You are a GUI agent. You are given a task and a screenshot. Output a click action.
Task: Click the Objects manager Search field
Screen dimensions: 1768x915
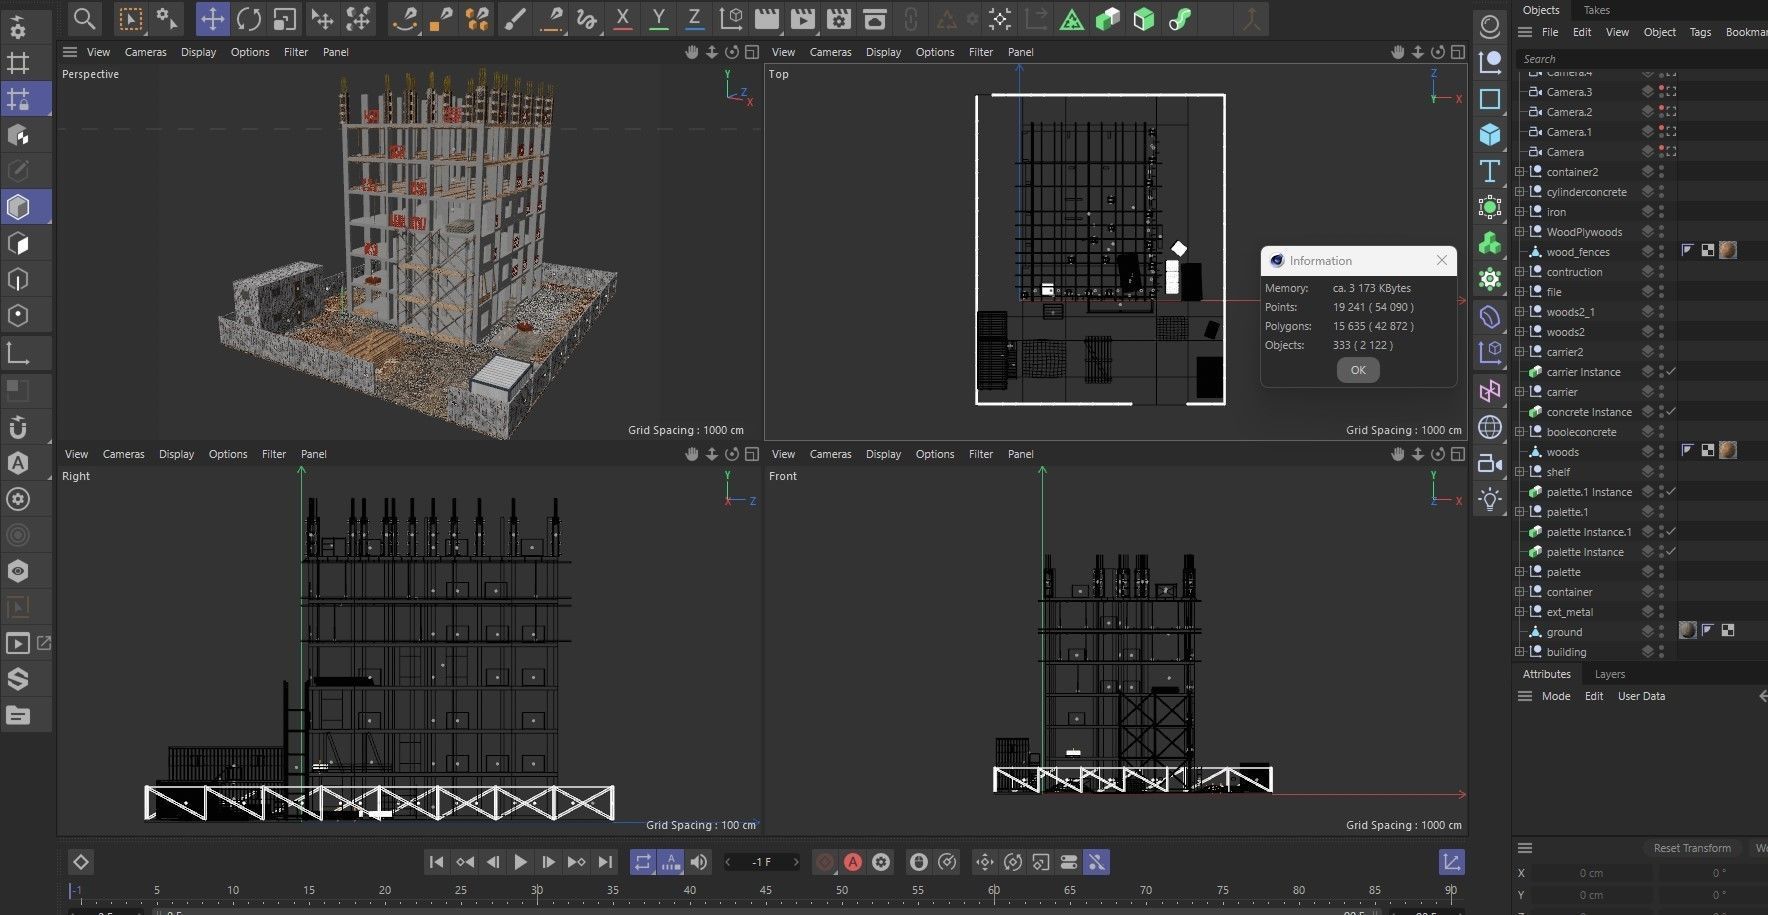pos(1642,59)
